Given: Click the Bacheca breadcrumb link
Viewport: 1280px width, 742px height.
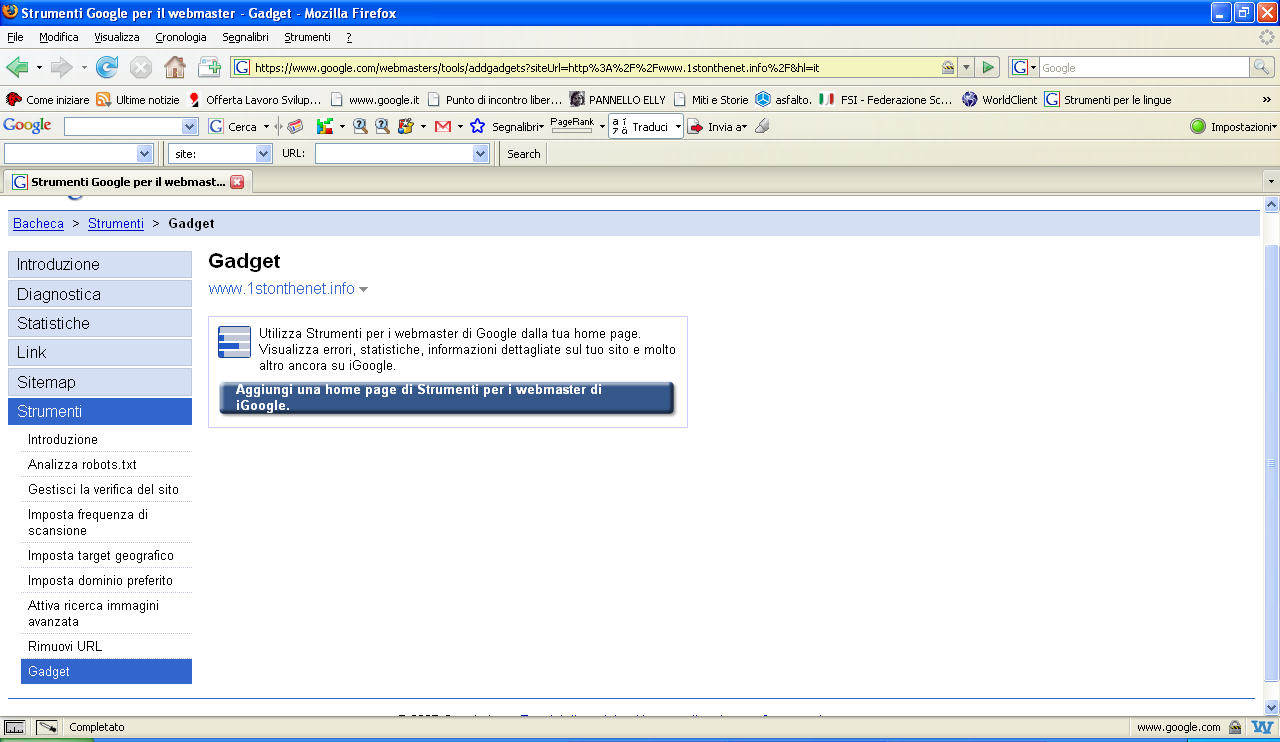Looking at the screenshot, I should [38, 223].
